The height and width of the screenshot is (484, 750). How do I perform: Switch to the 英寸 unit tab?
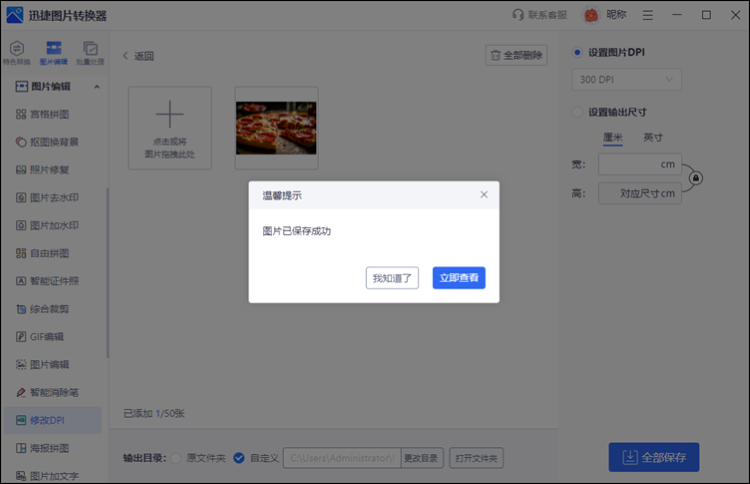click(x=653, y=138)
